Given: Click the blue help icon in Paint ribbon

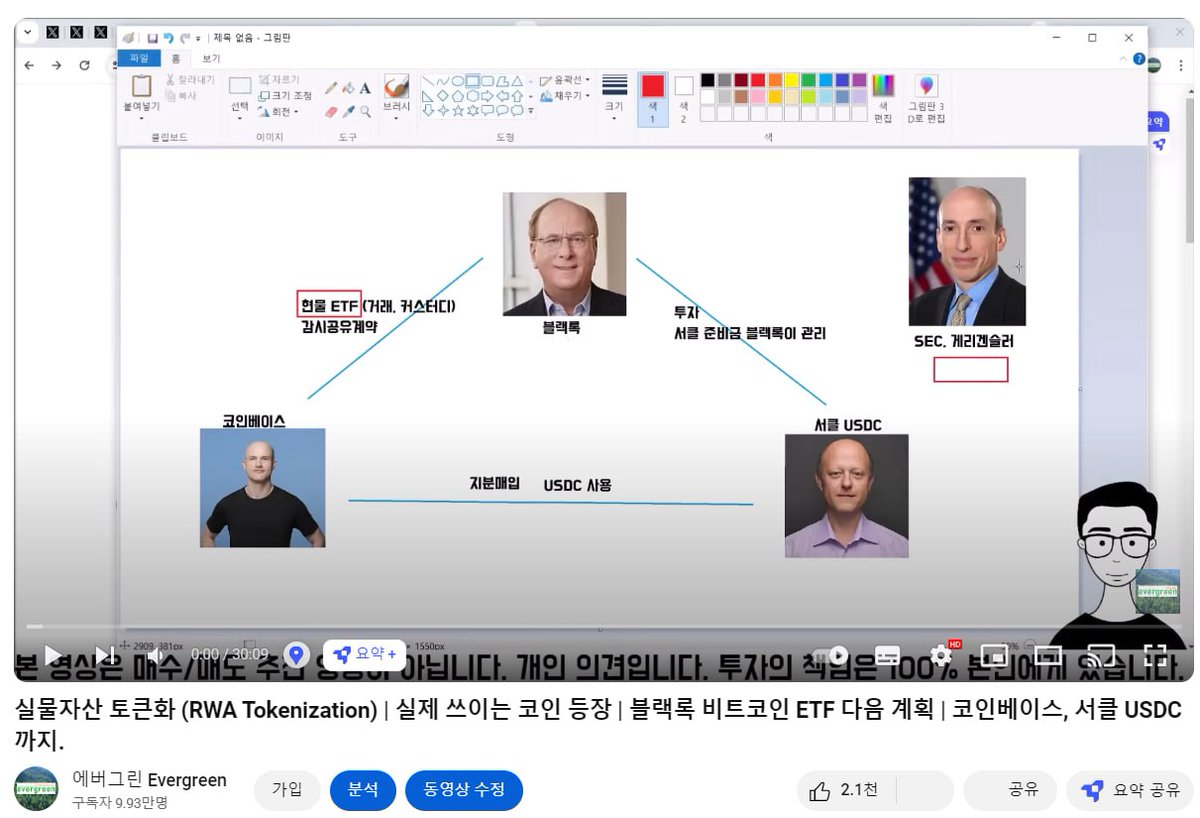Looking at the screenshot, I should [1139, 59].
